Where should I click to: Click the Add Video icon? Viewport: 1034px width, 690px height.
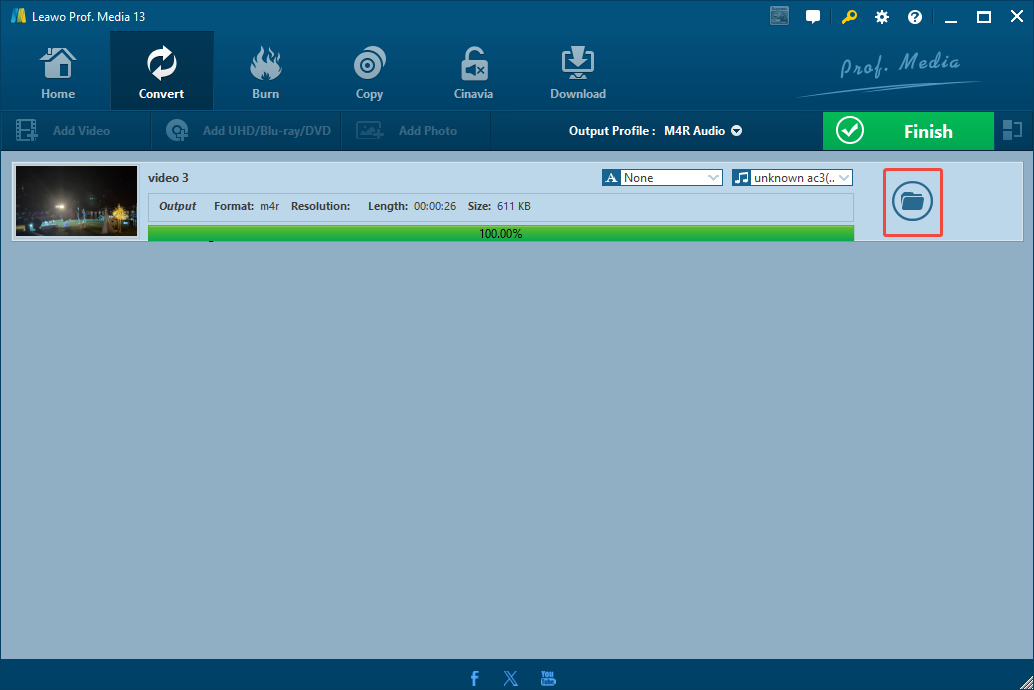point(27,130)
